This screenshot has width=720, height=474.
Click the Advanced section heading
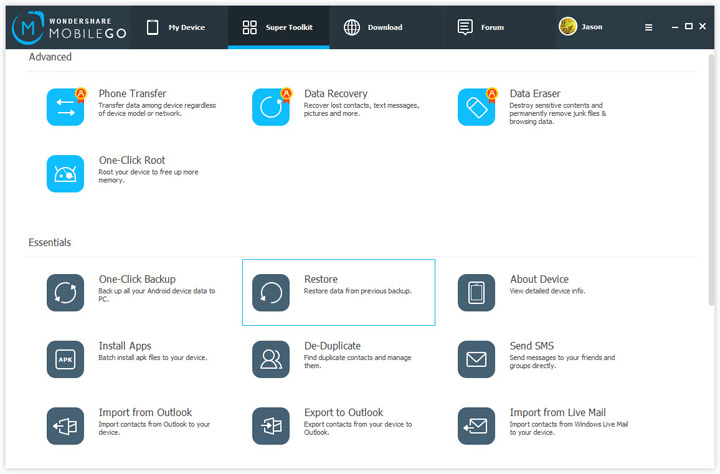(50, 57)
